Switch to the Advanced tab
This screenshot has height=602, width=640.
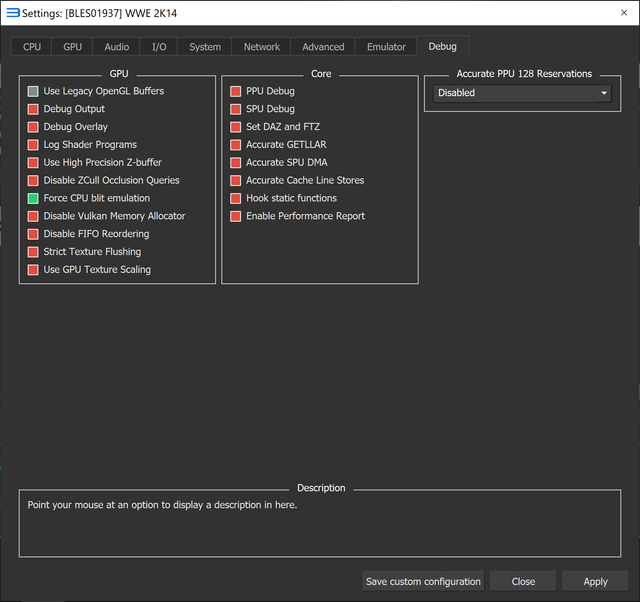coord(323,47)
